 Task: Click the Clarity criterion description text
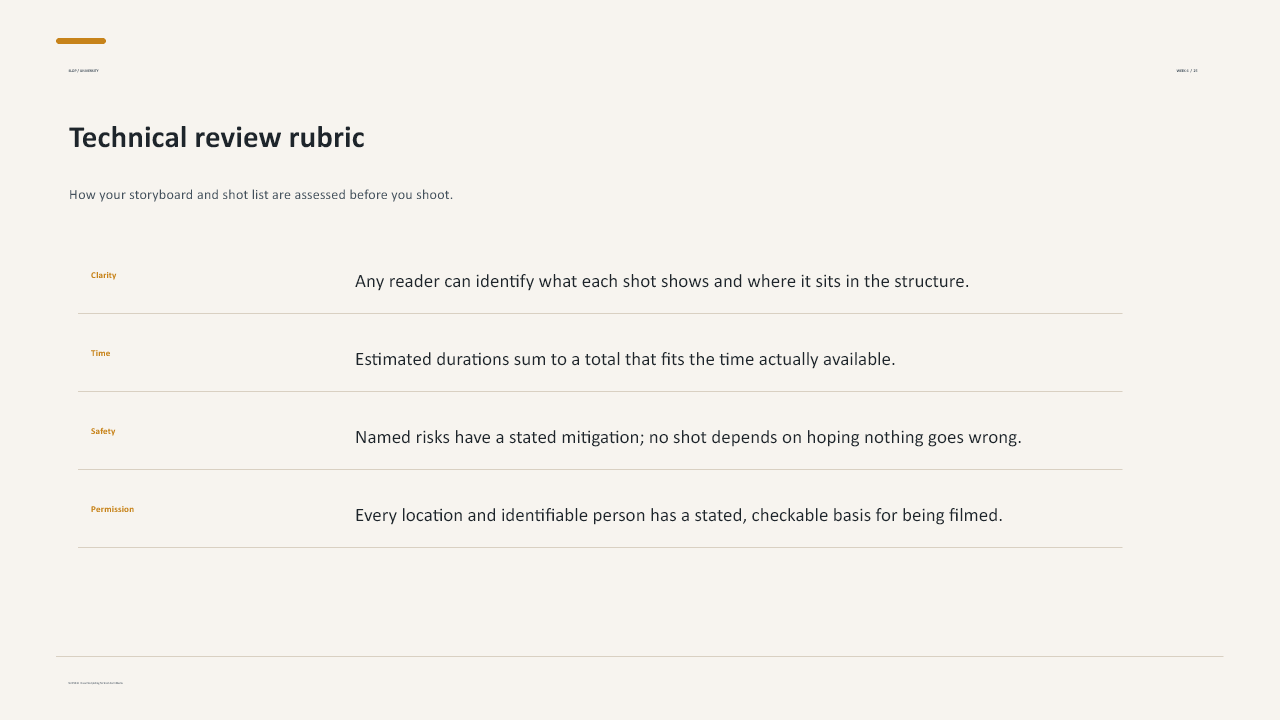662,281
